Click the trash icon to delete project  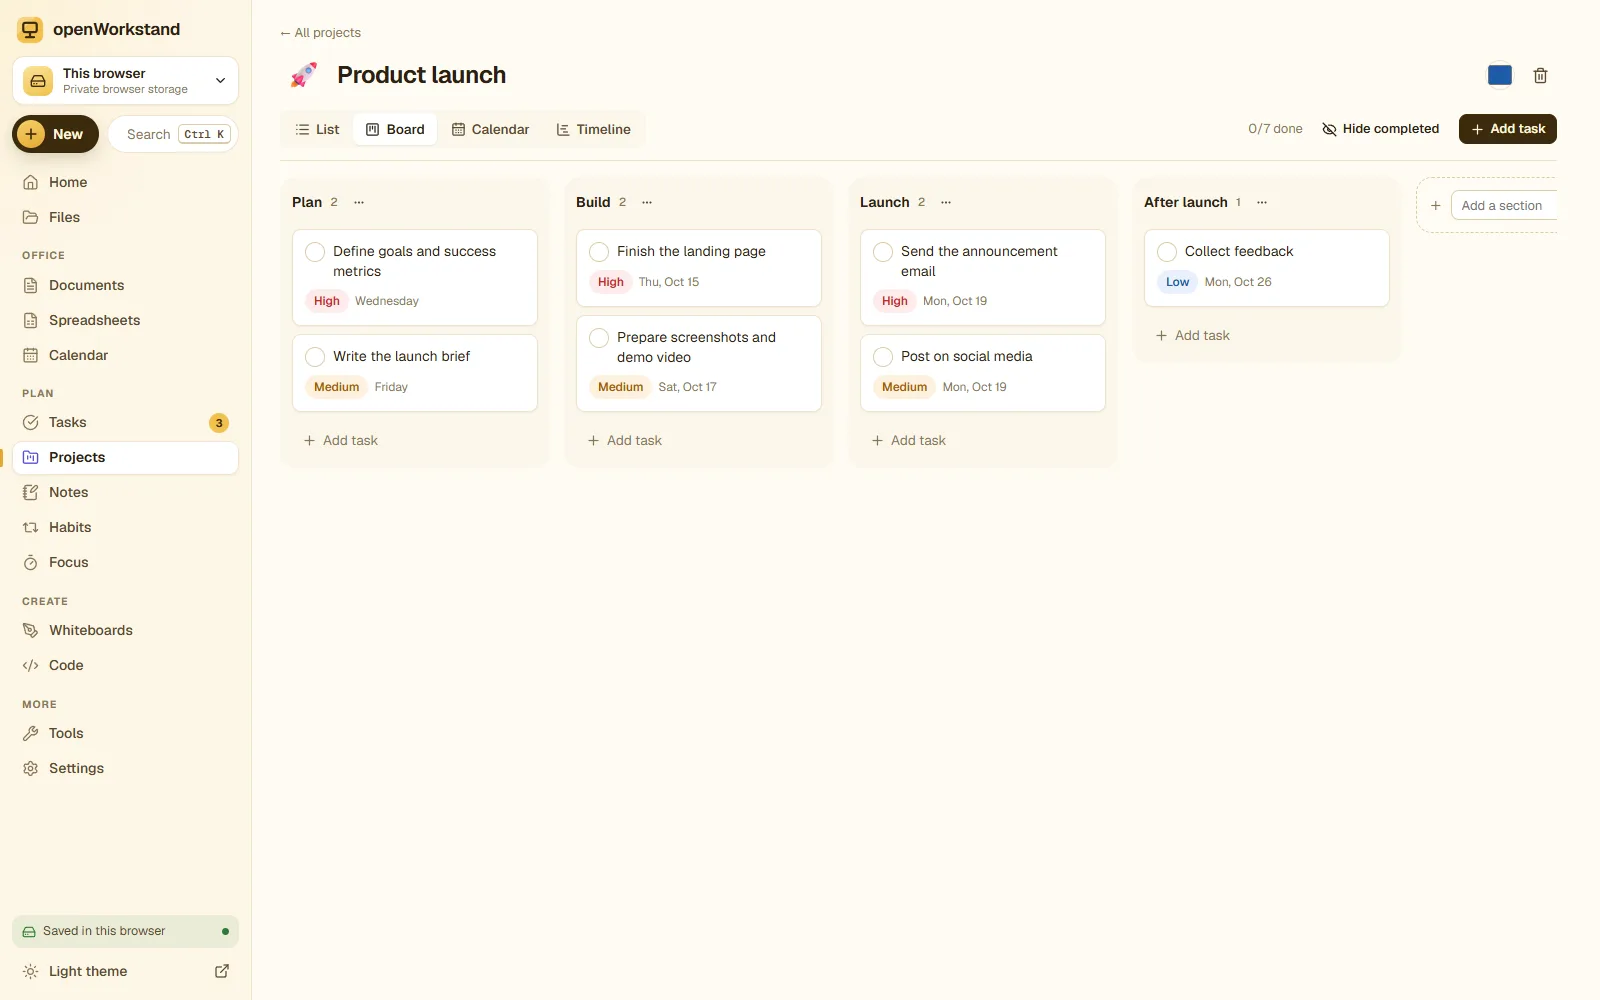tap(1540, 75)
